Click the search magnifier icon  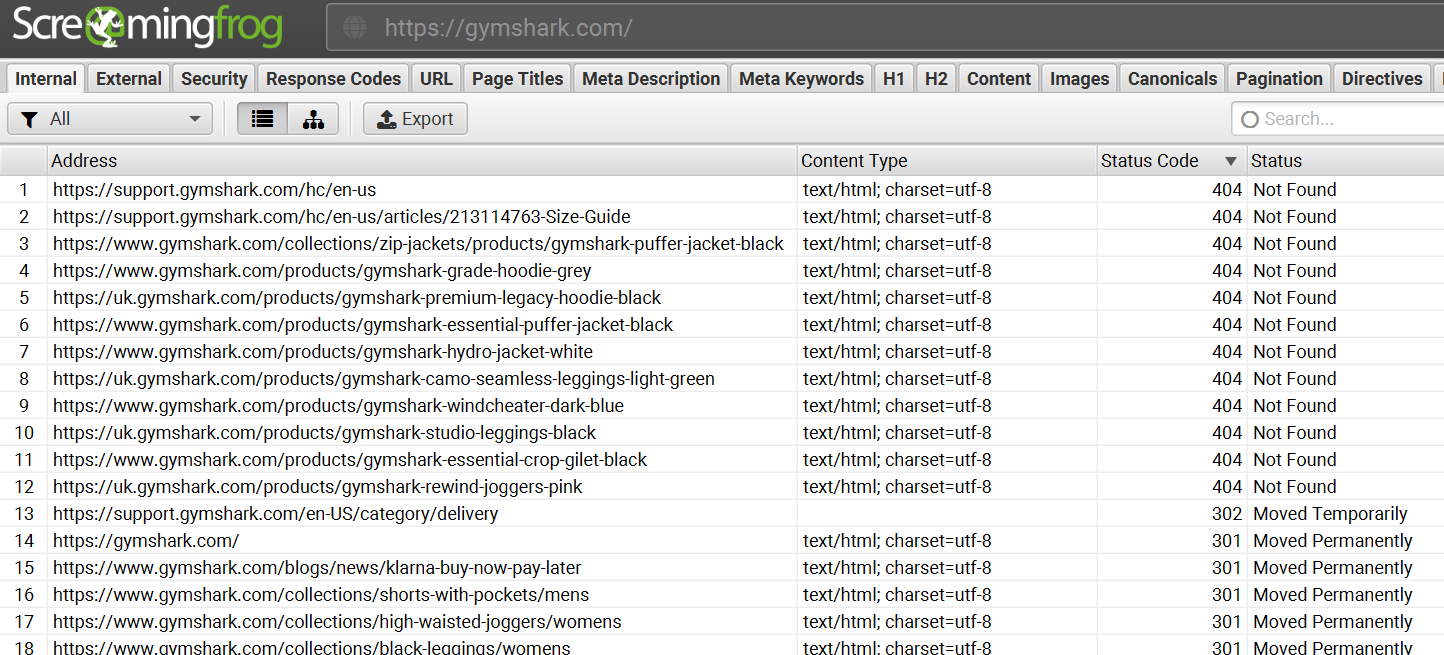pos(1249,119)
